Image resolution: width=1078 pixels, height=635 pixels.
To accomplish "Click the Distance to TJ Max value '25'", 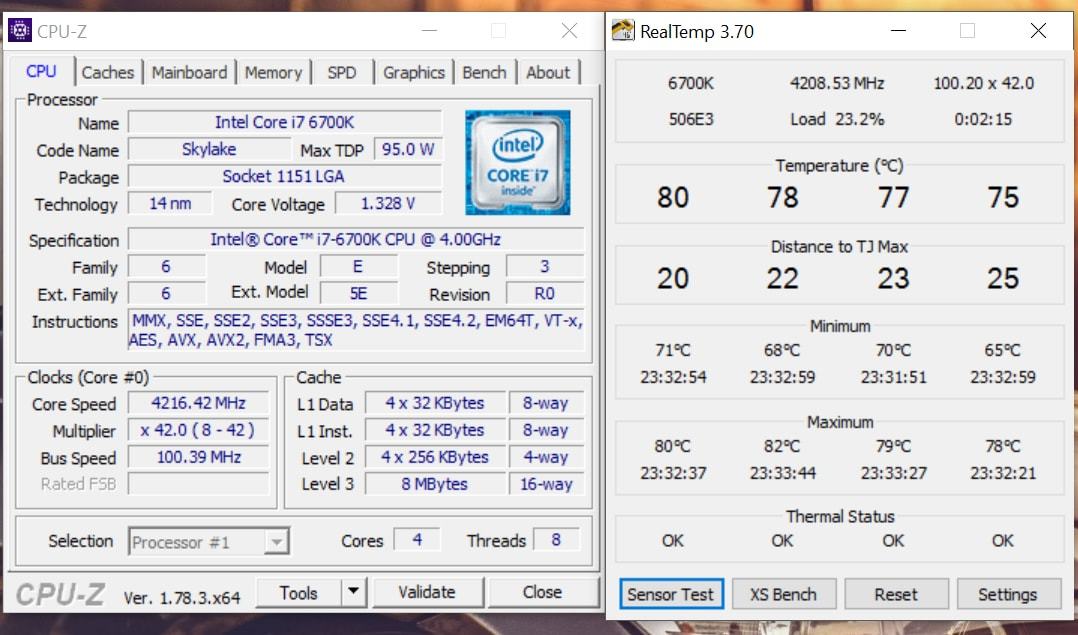I will (1003, 278).
